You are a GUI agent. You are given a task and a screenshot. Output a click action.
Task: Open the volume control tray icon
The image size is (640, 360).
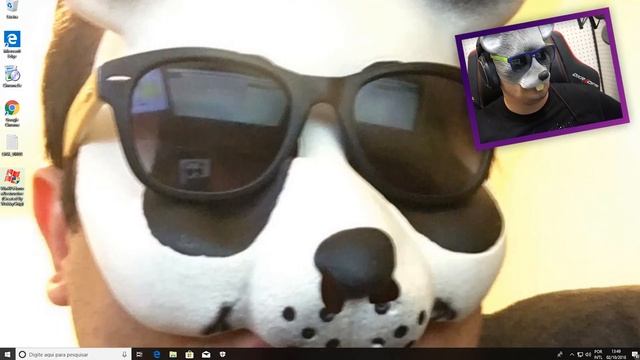pos(588,354)
